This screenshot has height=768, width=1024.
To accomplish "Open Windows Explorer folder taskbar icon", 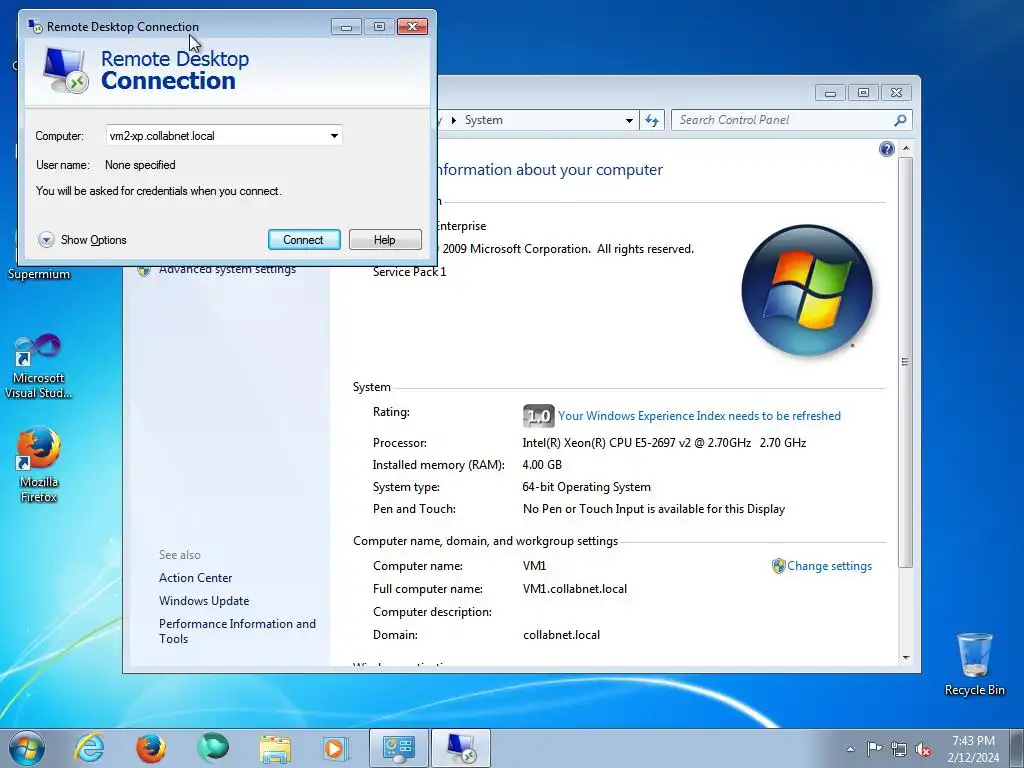I will [275, 748].
